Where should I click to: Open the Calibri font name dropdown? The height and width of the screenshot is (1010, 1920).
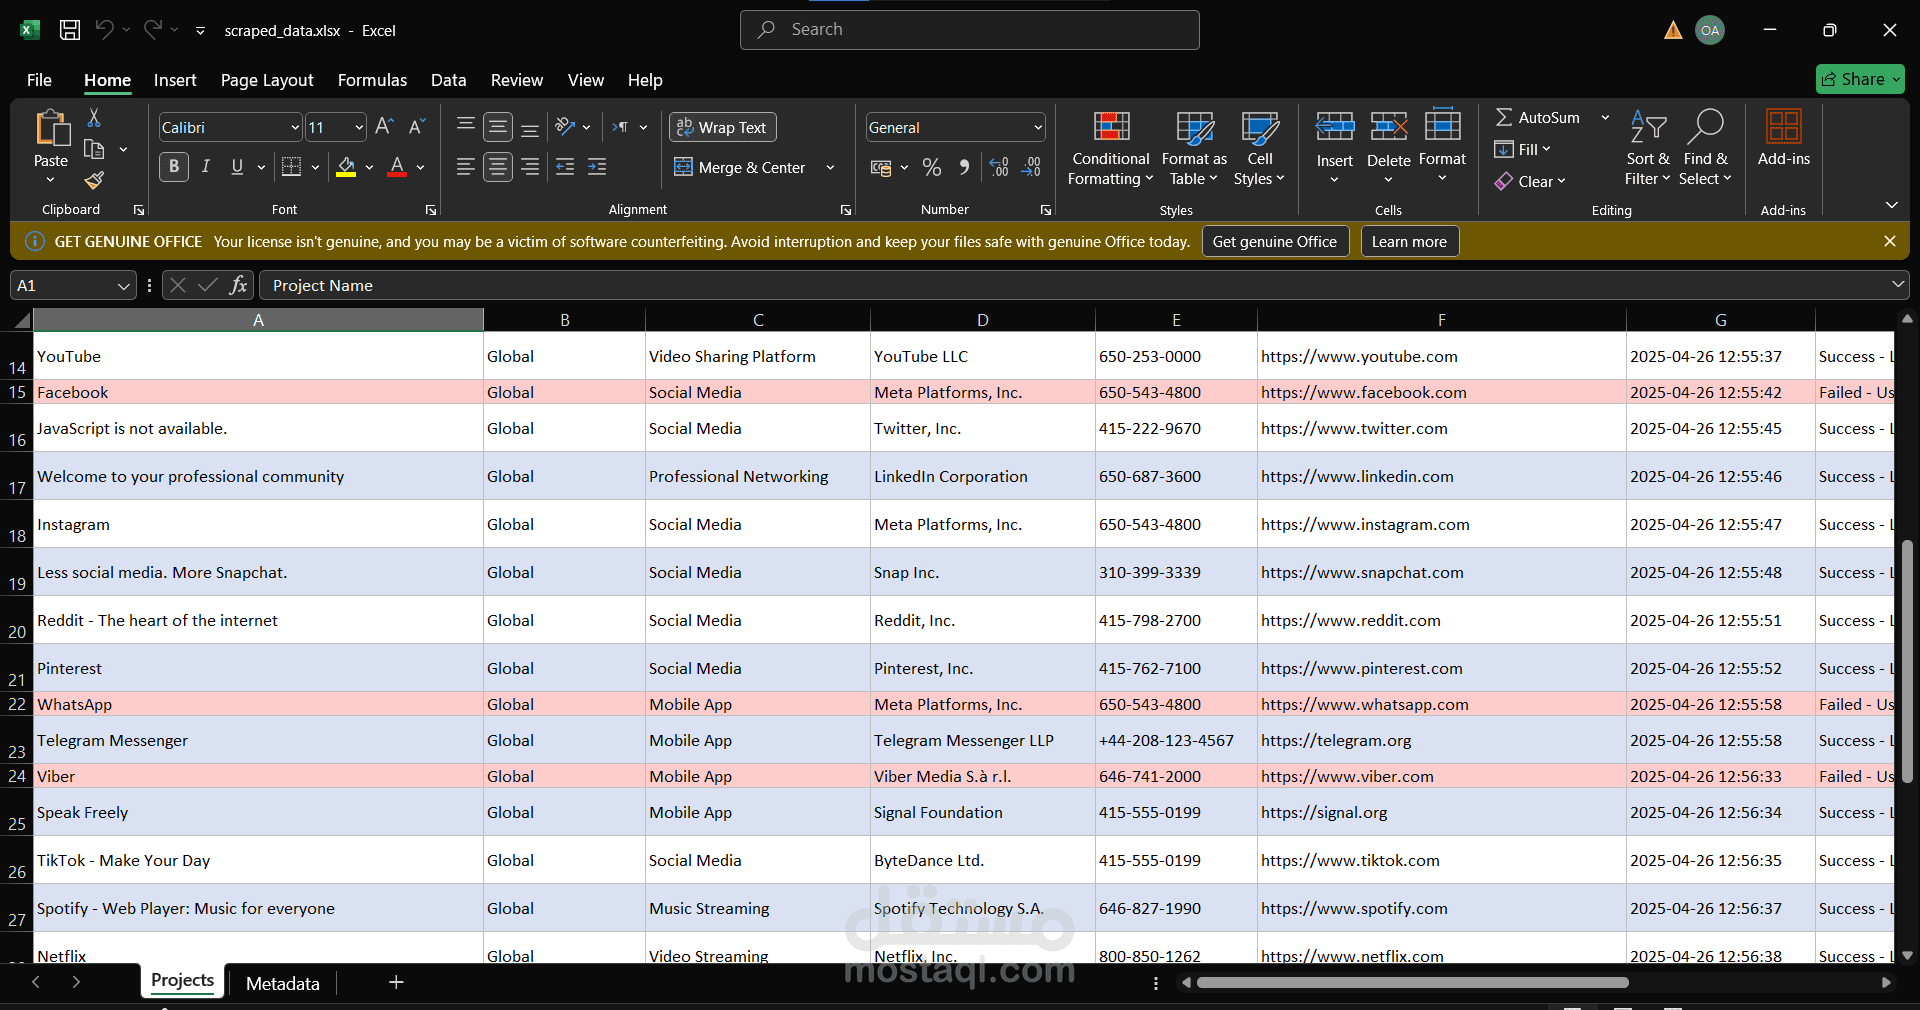tap(295, 128)
